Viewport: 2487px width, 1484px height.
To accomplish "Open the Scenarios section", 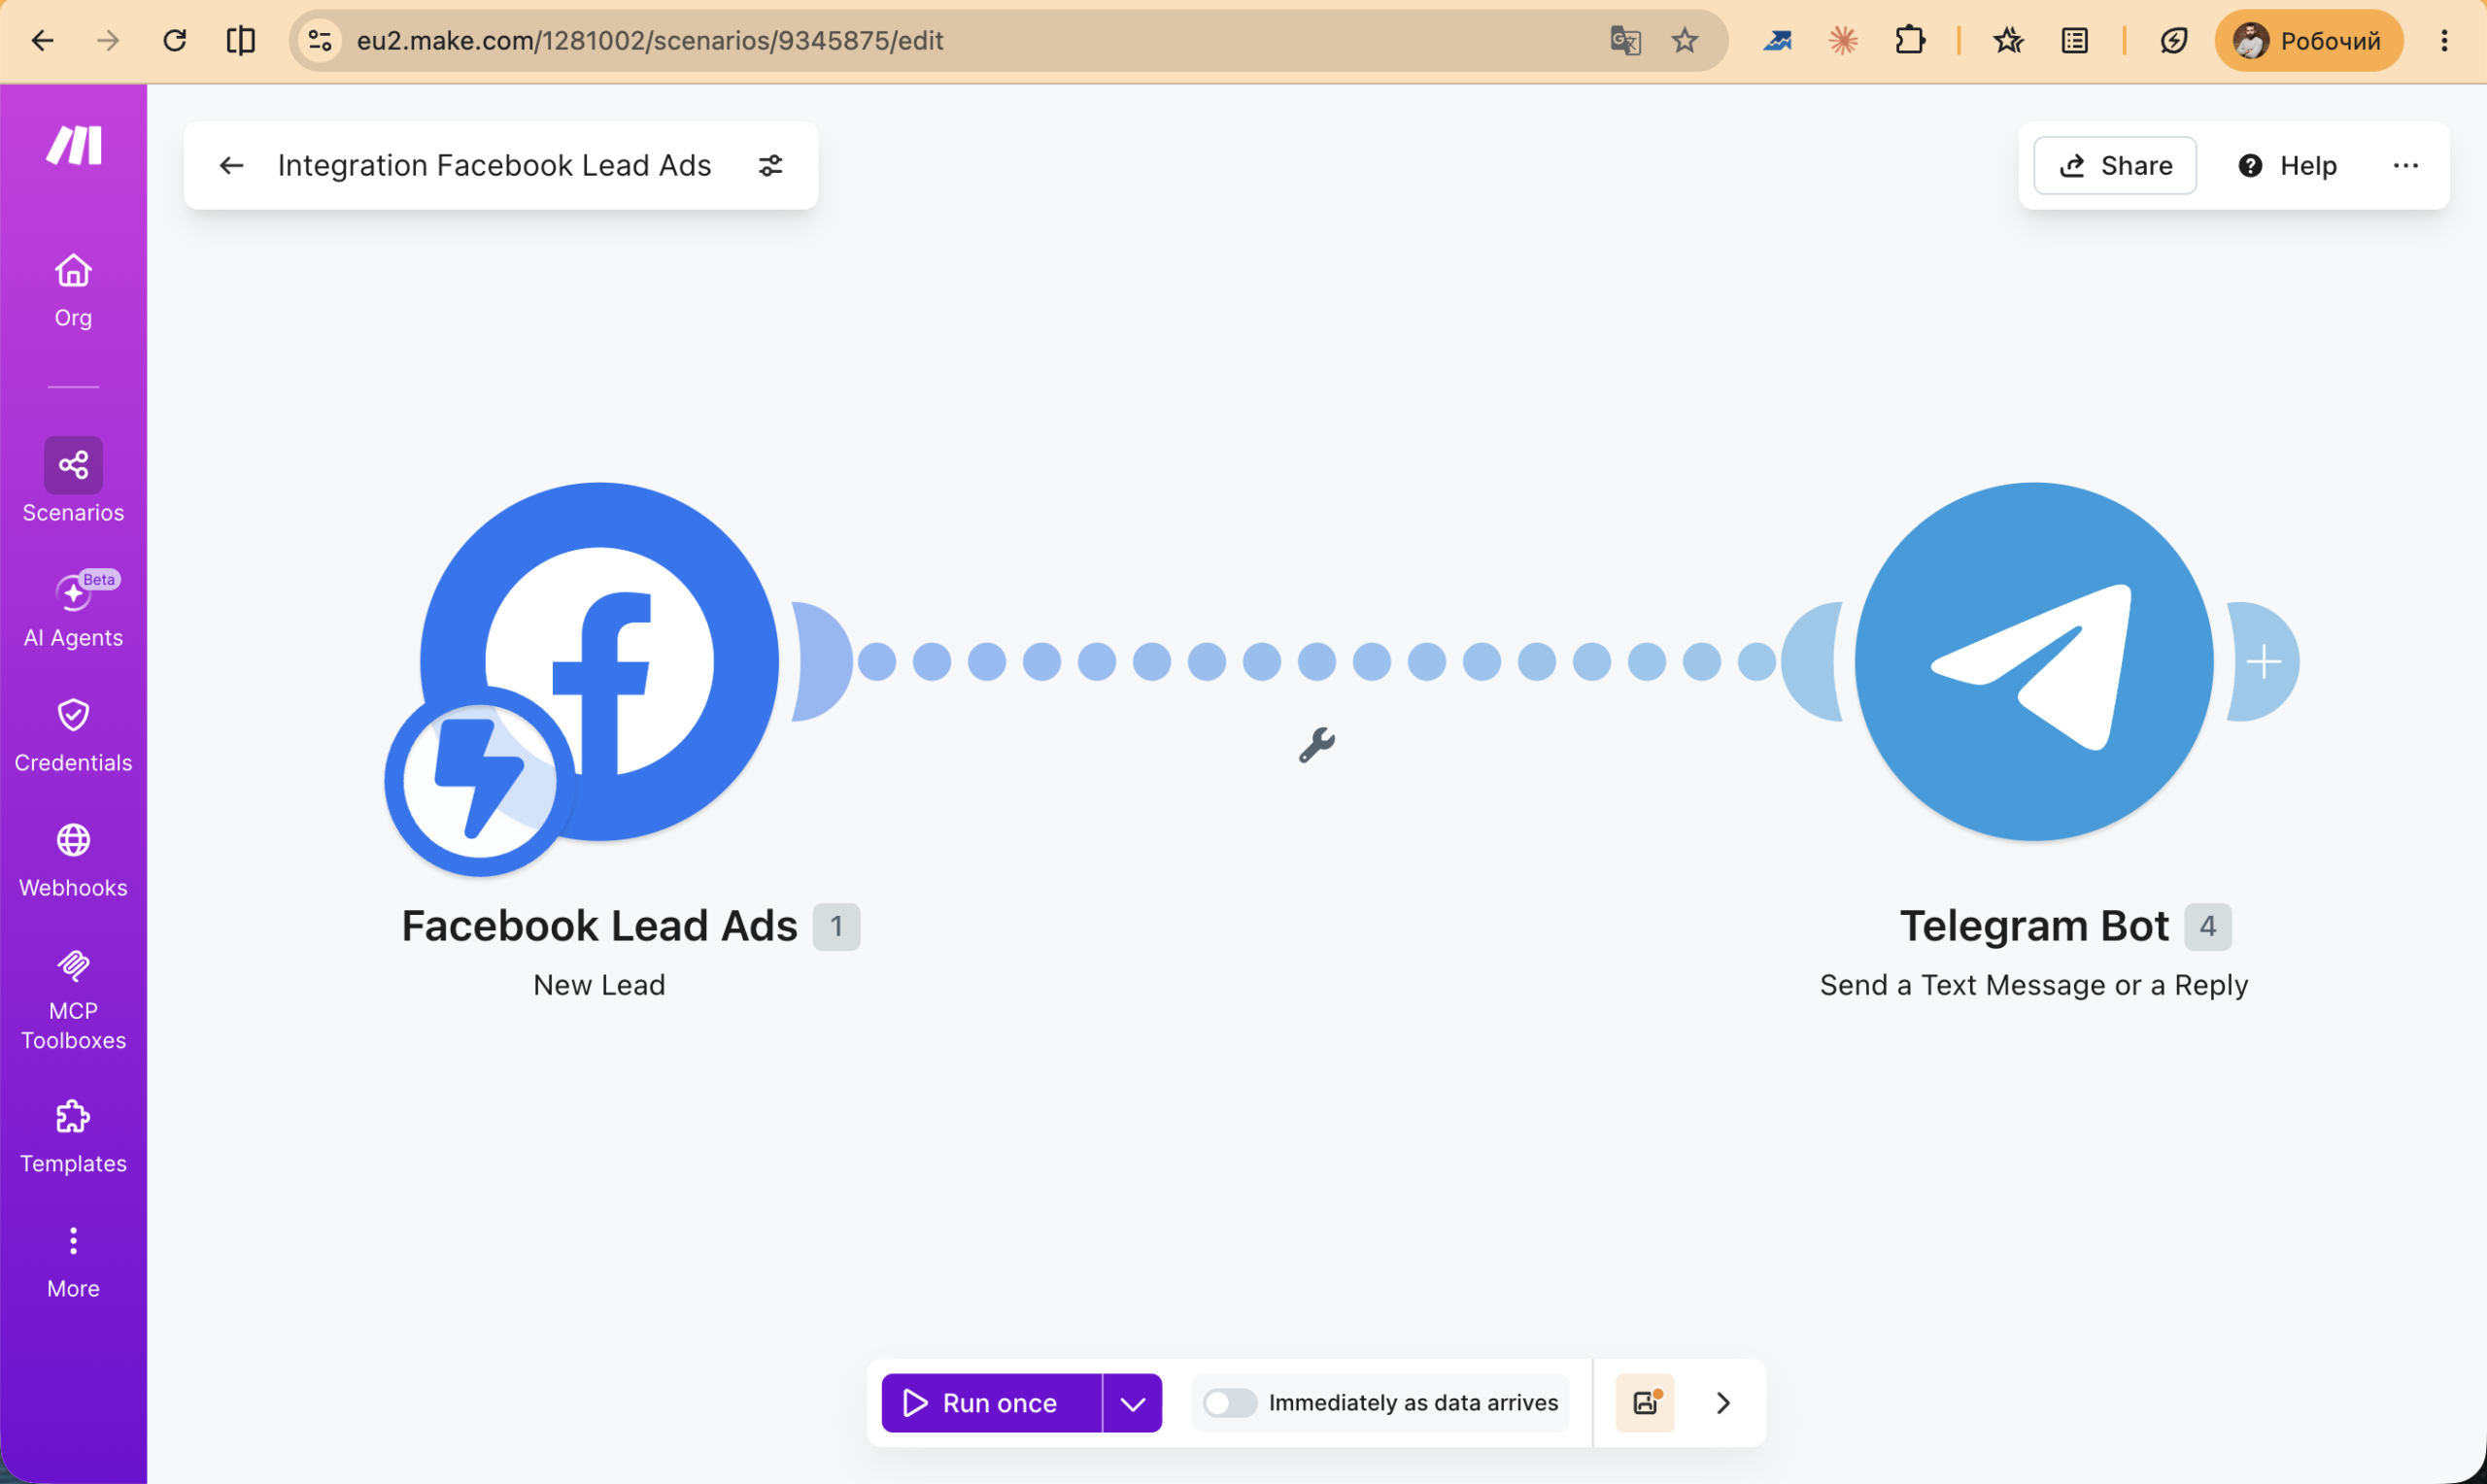I will point(73,481).
